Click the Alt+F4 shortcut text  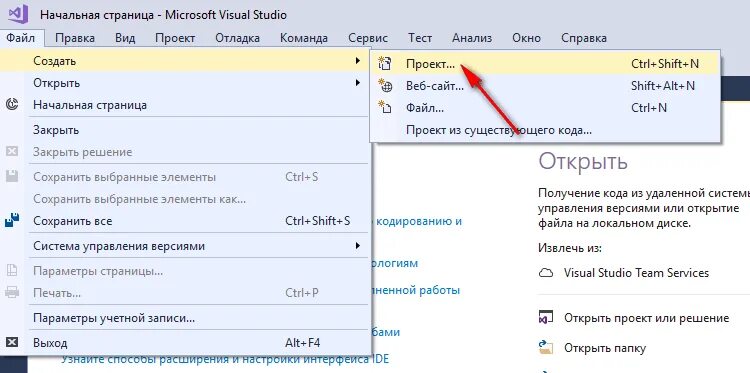point(302,343)
